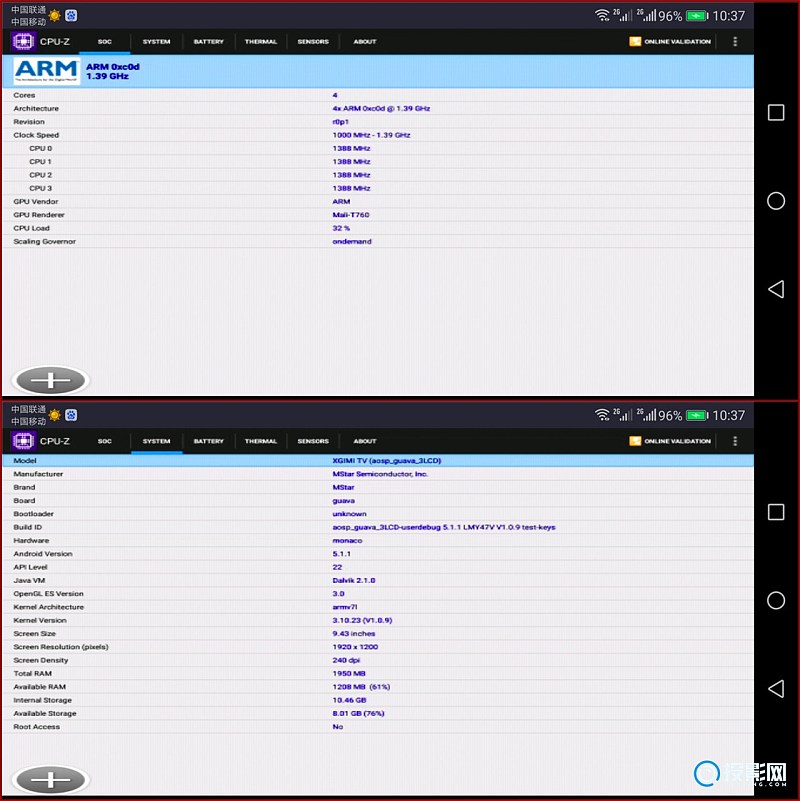
Task: Tap ONLINE VALIDATION in the System-view screenshot
Action: coord(670,441)
